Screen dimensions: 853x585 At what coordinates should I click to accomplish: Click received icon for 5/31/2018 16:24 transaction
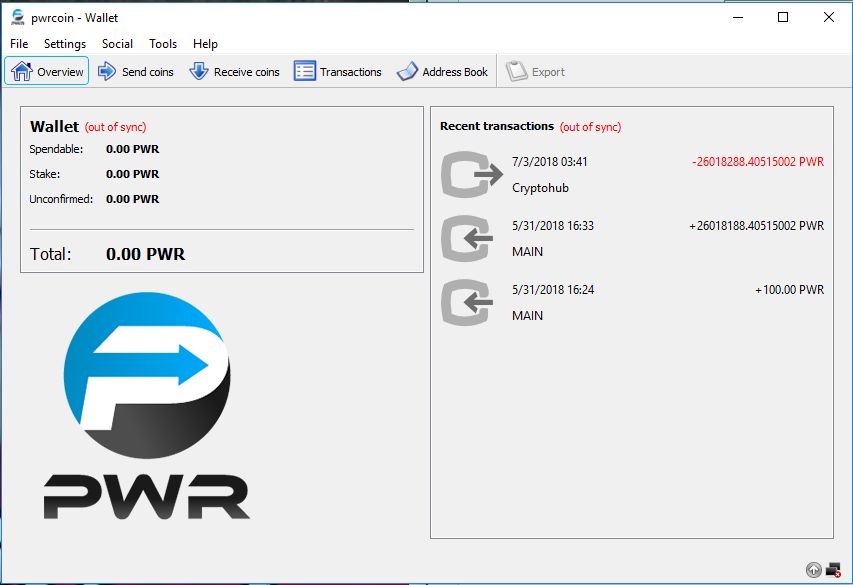tap(468, 303)
